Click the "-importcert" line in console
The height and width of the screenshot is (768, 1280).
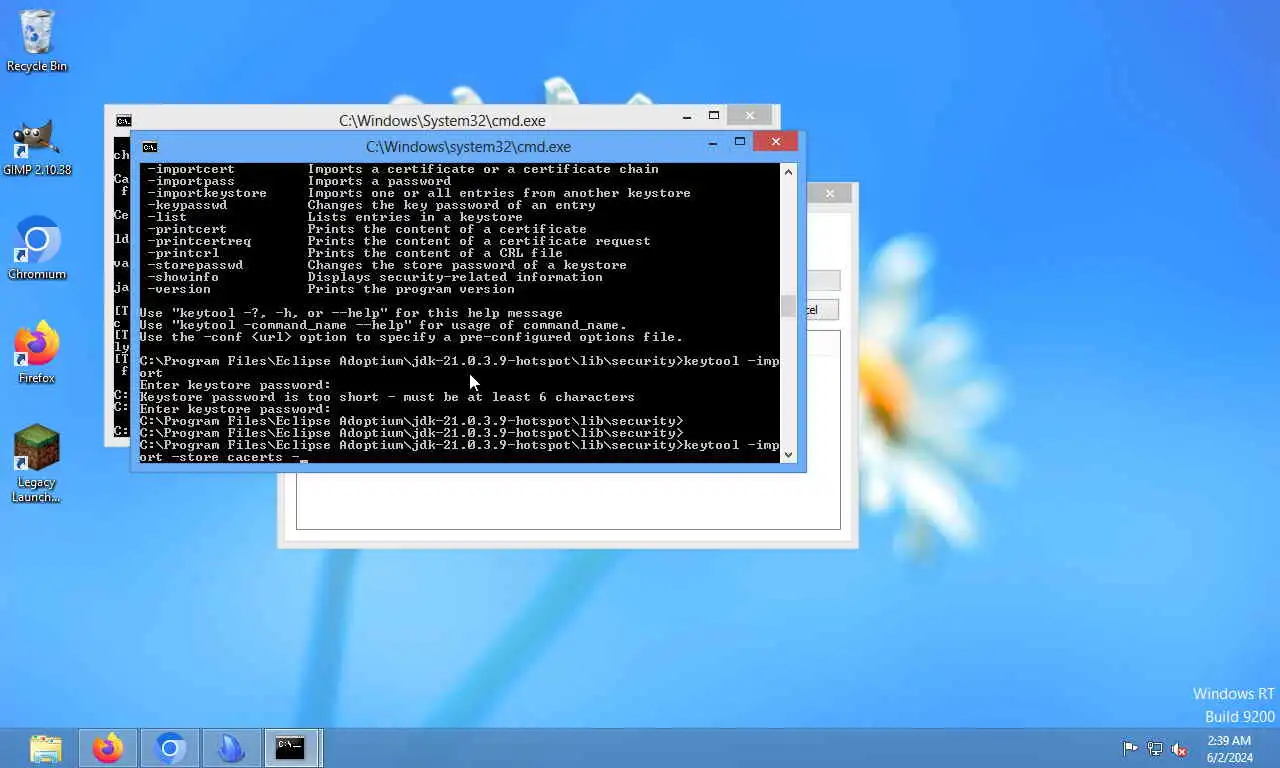403,169
